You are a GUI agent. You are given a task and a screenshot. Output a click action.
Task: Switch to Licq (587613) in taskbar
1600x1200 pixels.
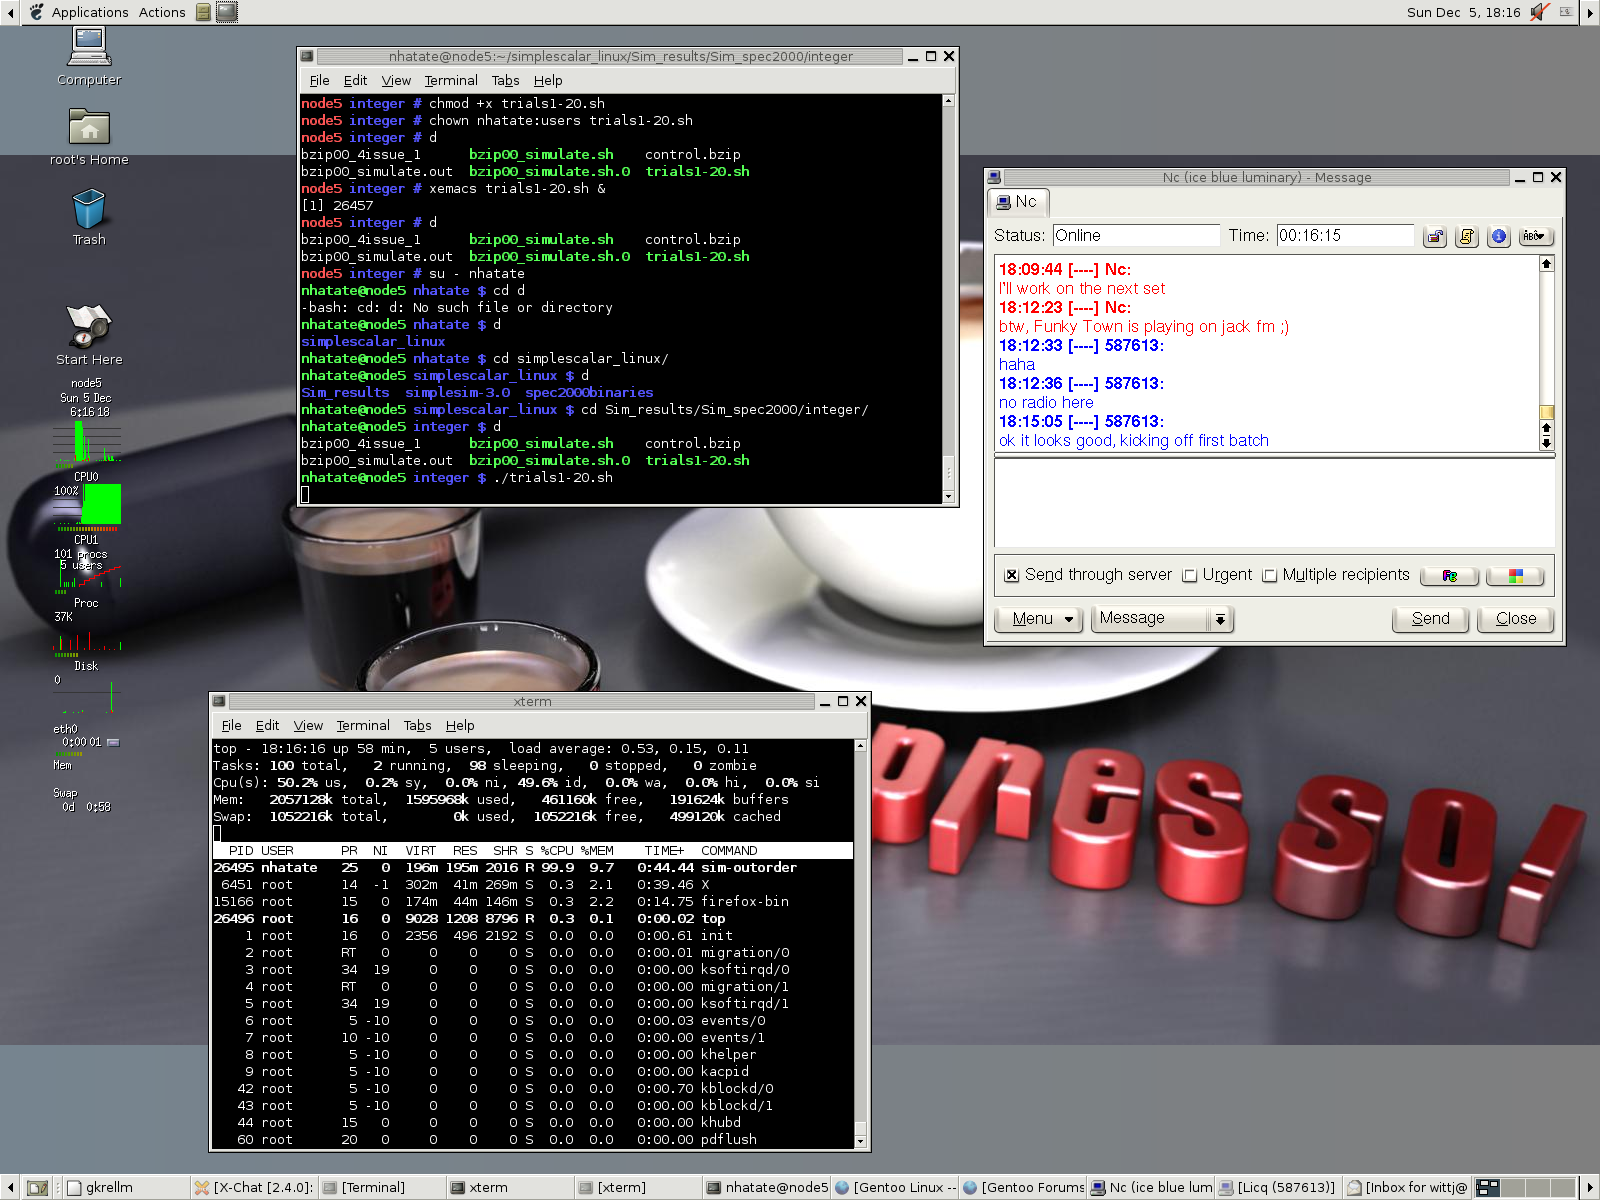tap(1278, 1187)
